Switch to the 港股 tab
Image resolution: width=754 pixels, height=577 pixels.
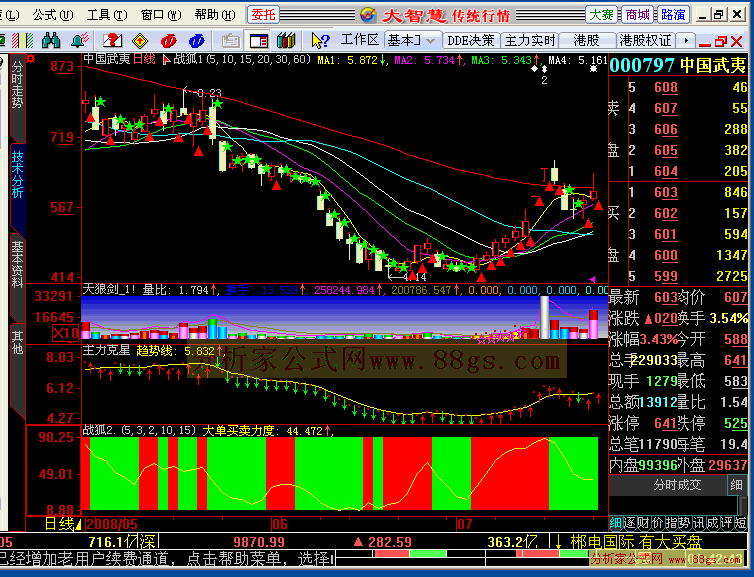[586, 40]
